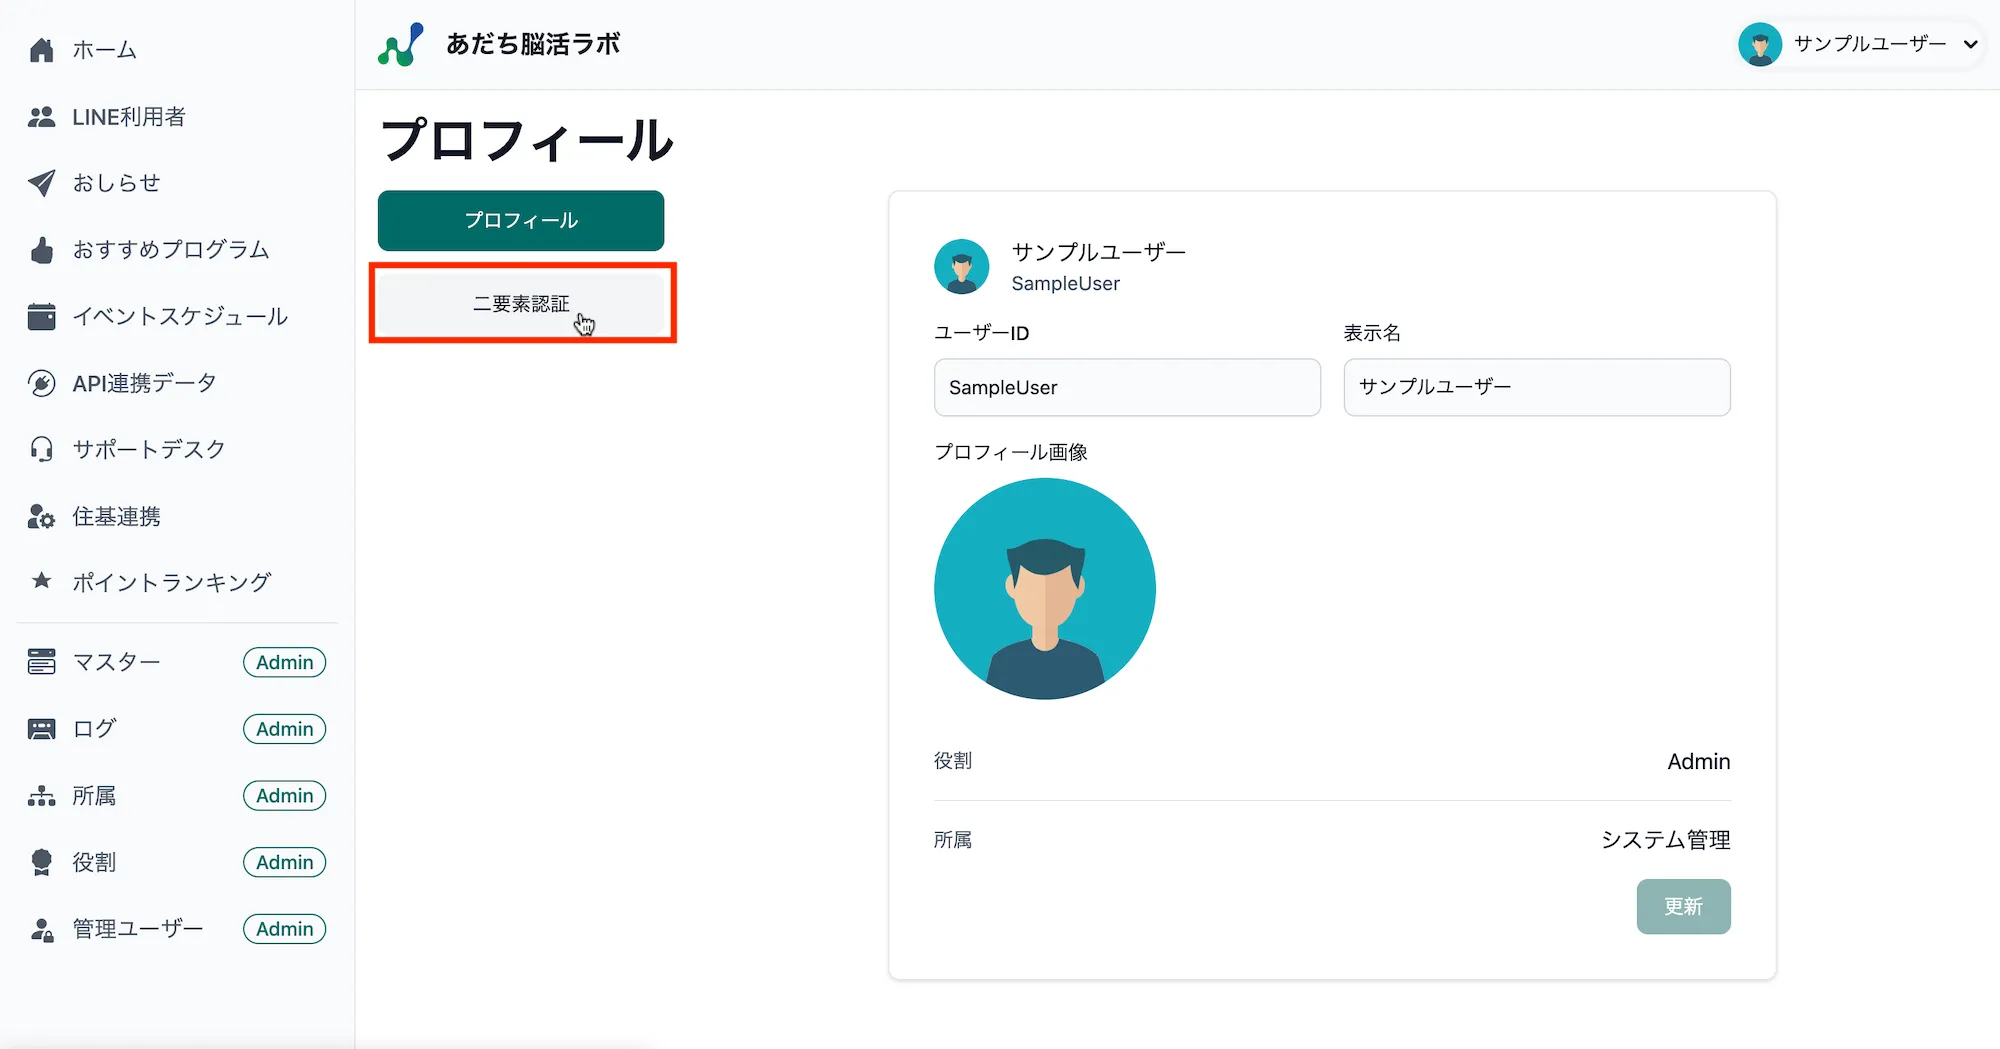Click the 役割 badge icon
The image size is (2000, 1049).
41,862
